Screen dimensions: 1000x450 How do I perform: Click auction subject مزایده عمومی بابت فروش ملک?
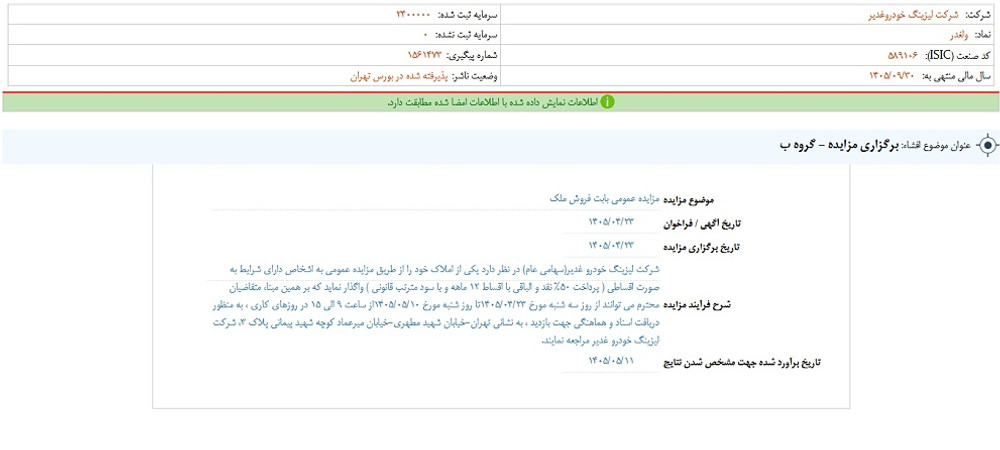(605, 199)
